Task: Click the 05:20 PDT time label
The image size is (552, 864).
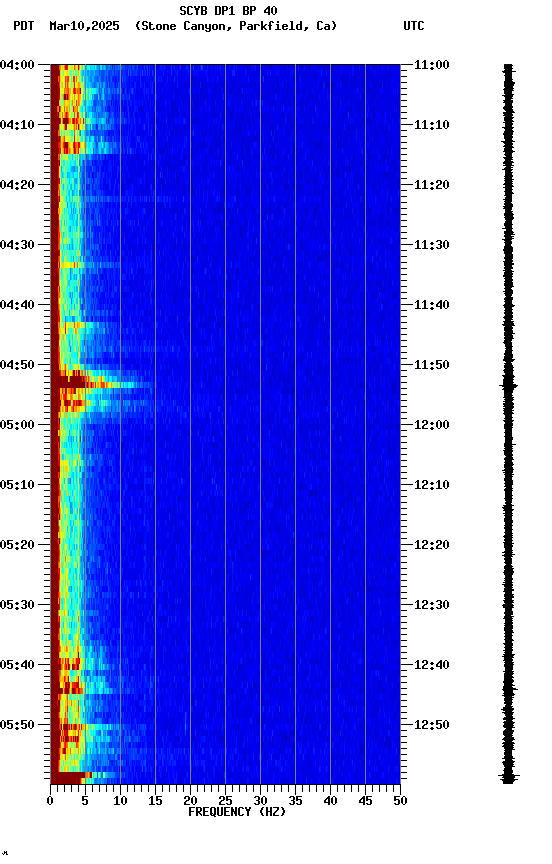Action: (x=17, y=545)
